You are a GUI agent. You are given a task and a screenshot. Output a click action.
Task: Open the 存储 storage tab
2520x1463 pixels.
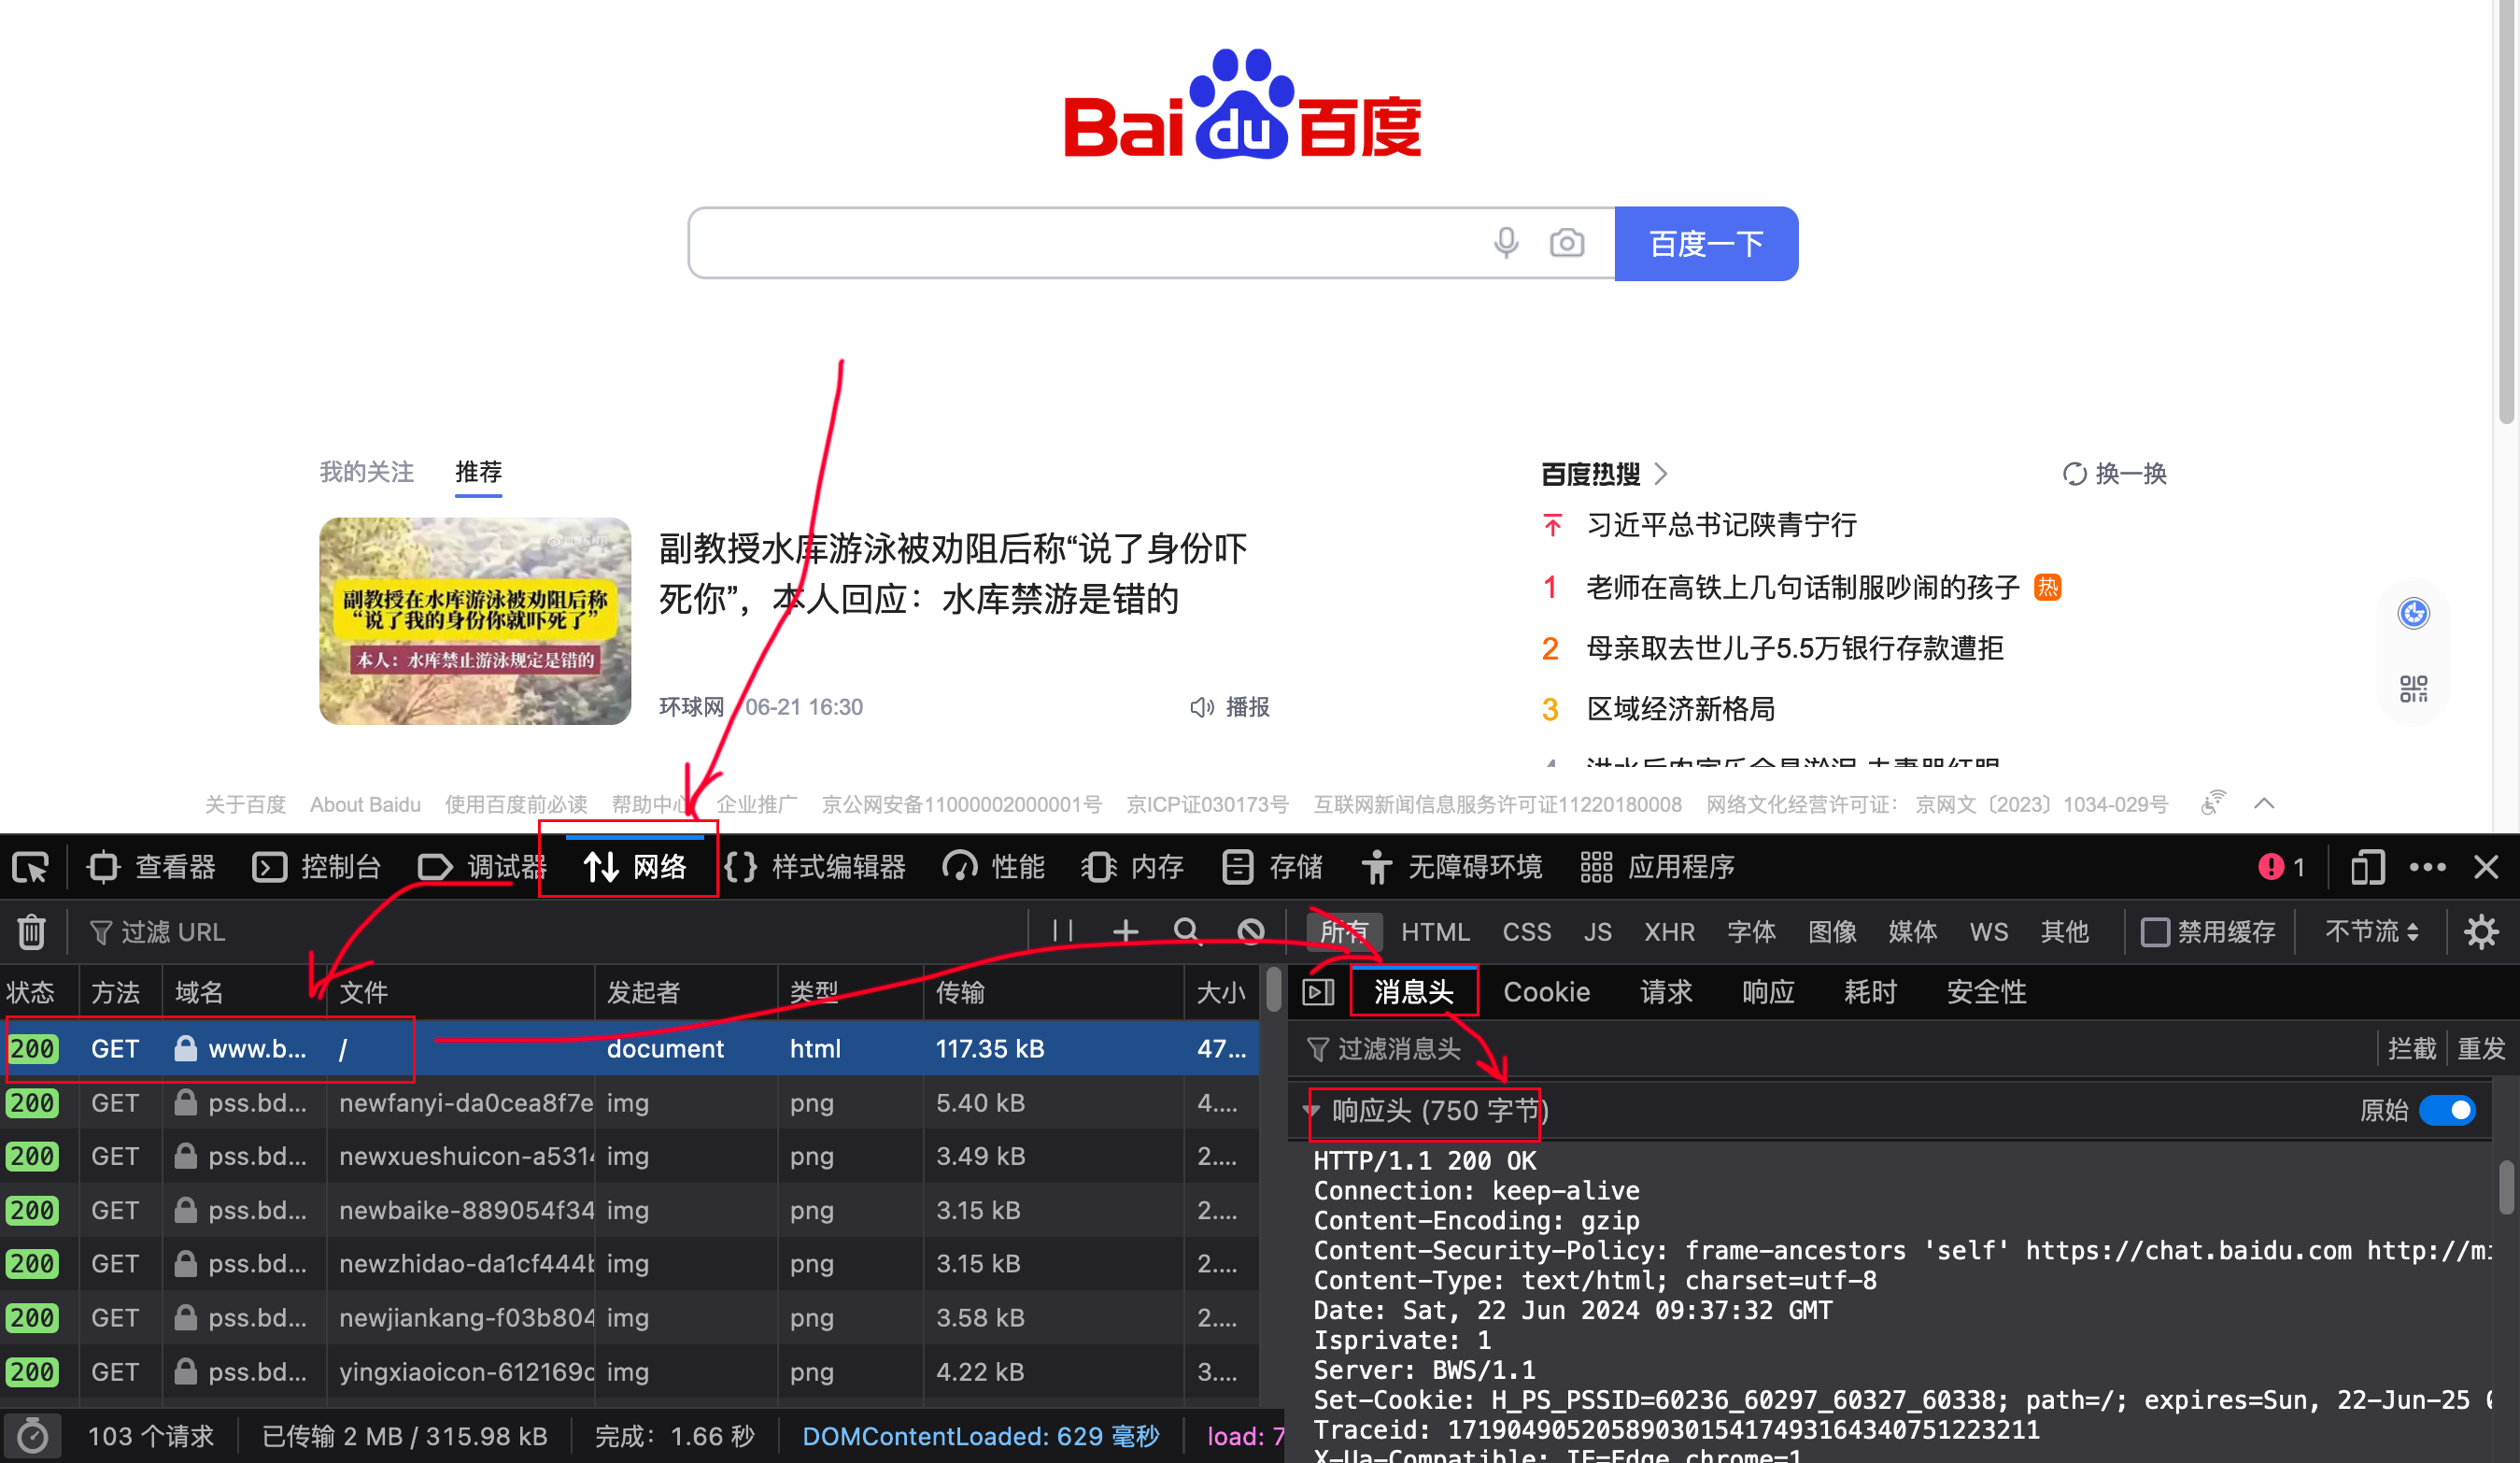[x=1272, y=866]
